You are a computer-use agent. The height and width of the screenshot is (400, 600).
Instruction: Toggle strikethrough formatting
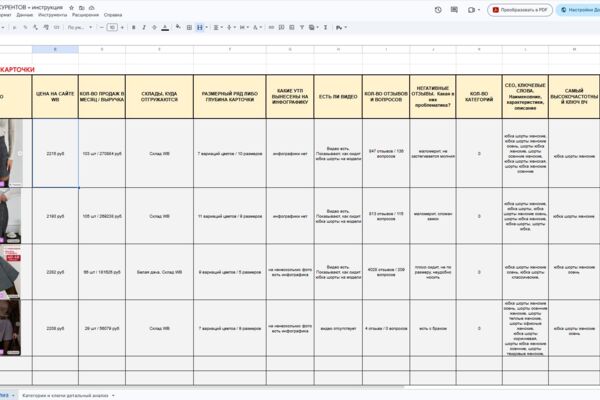[154, 28]
